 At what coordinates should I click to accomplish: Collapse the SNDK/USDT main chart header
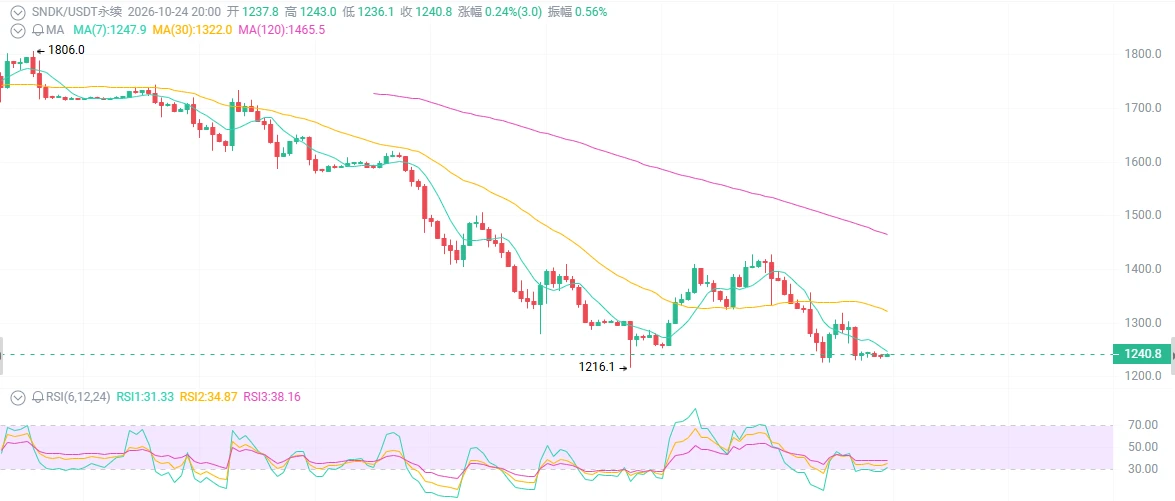pyautogui.click(x=18, y=12)
